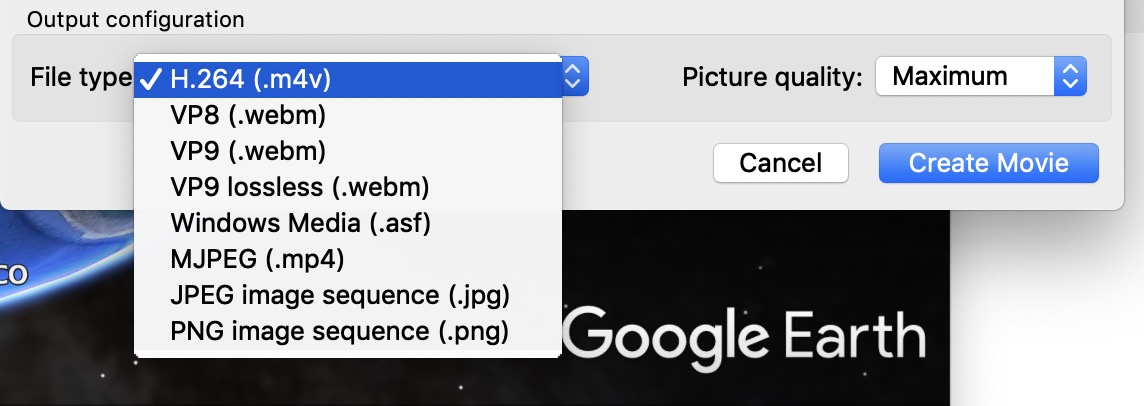Click the File type dropdown arrows

click(574, 76)
